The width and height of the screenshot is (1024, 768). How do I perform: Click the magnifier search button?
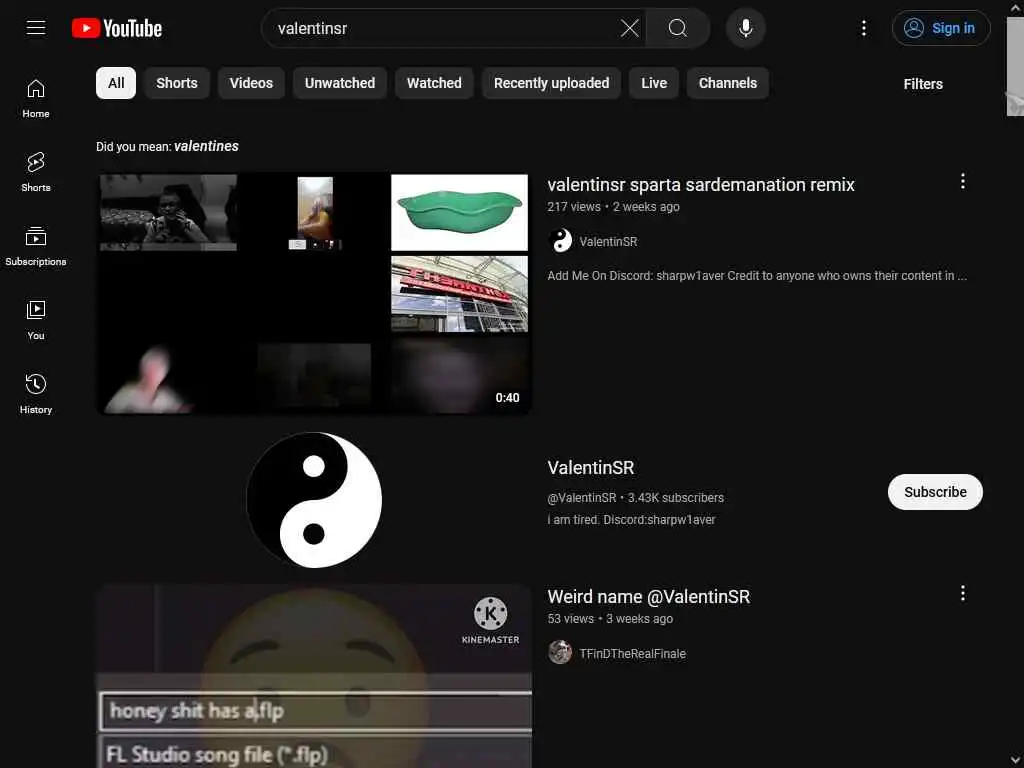[677, 28]
